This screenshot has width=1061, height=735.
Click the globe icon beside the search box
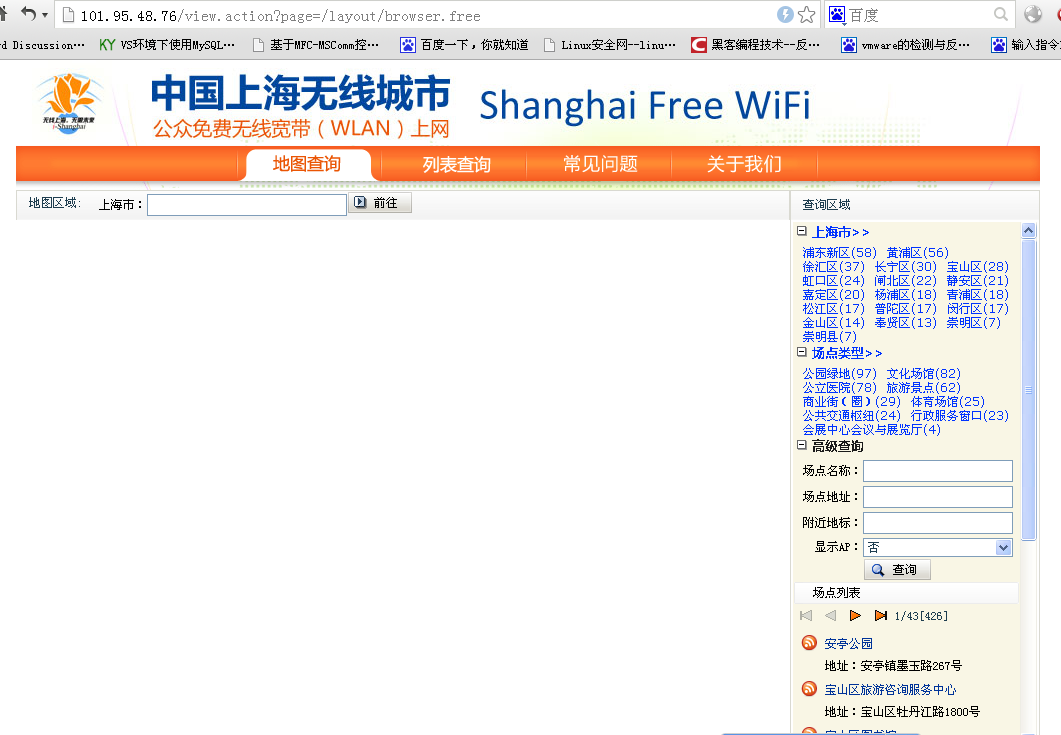coord(1033,14)
